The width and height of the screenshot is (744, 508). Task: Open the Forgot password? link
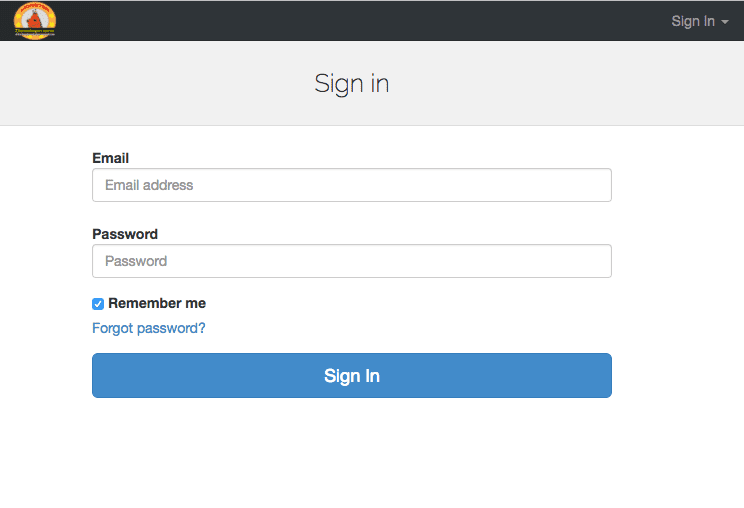[x=149, y=328]
